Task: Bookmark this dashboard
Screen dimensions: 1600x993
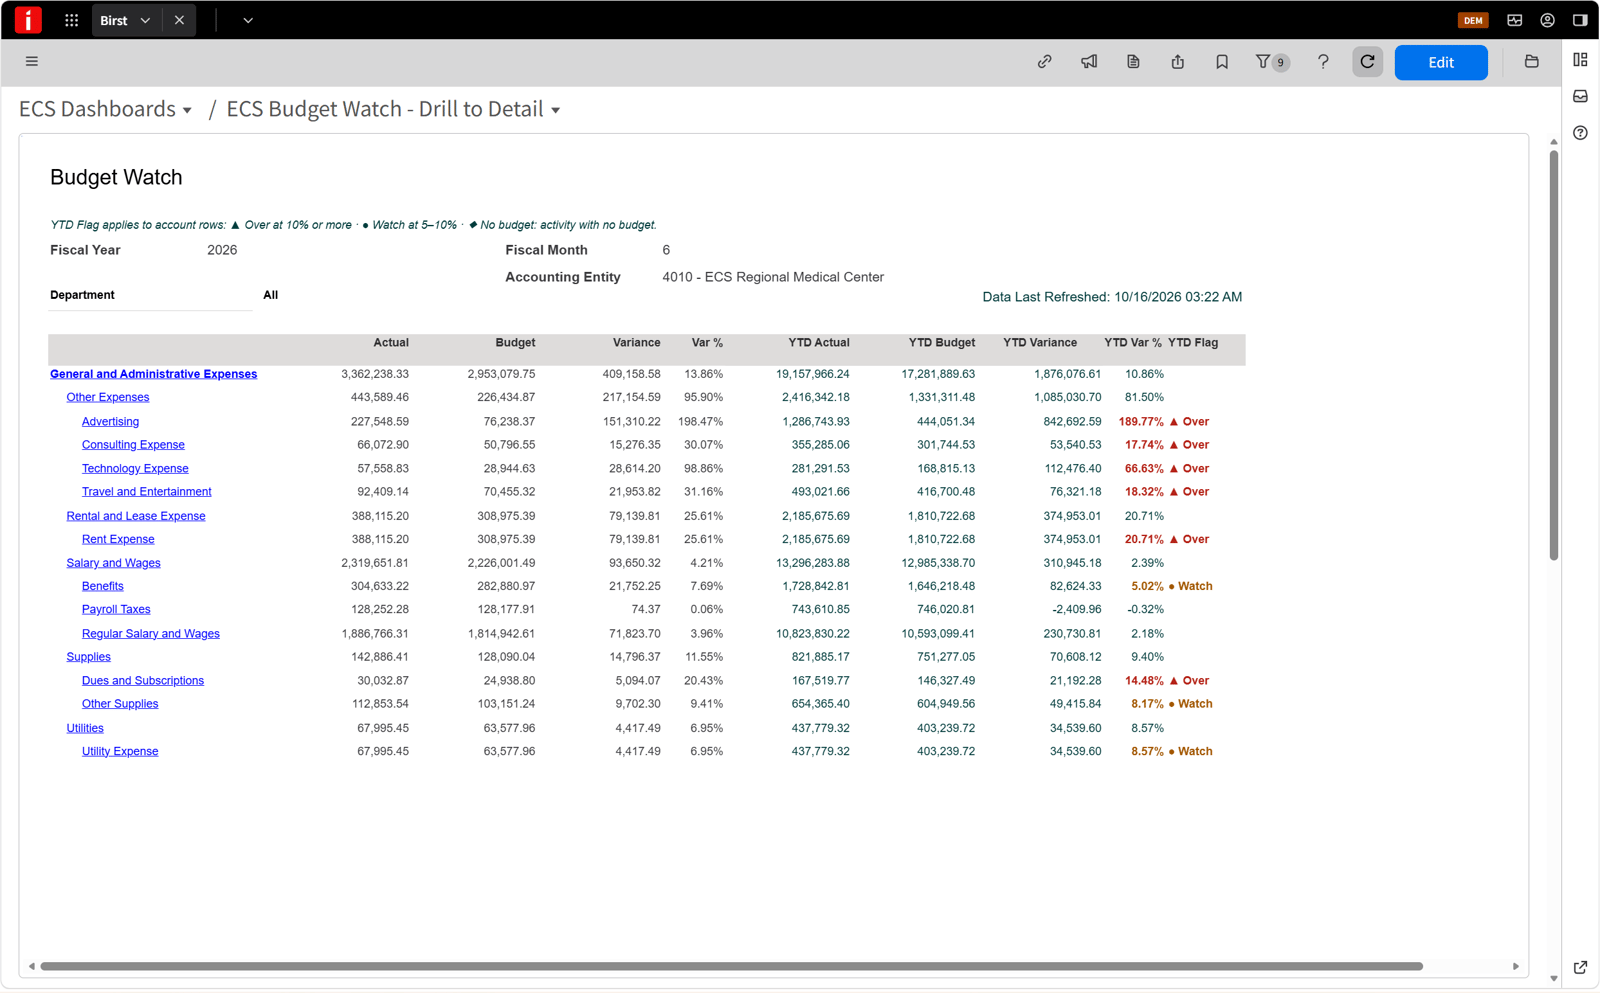Action: point(1222,62)
